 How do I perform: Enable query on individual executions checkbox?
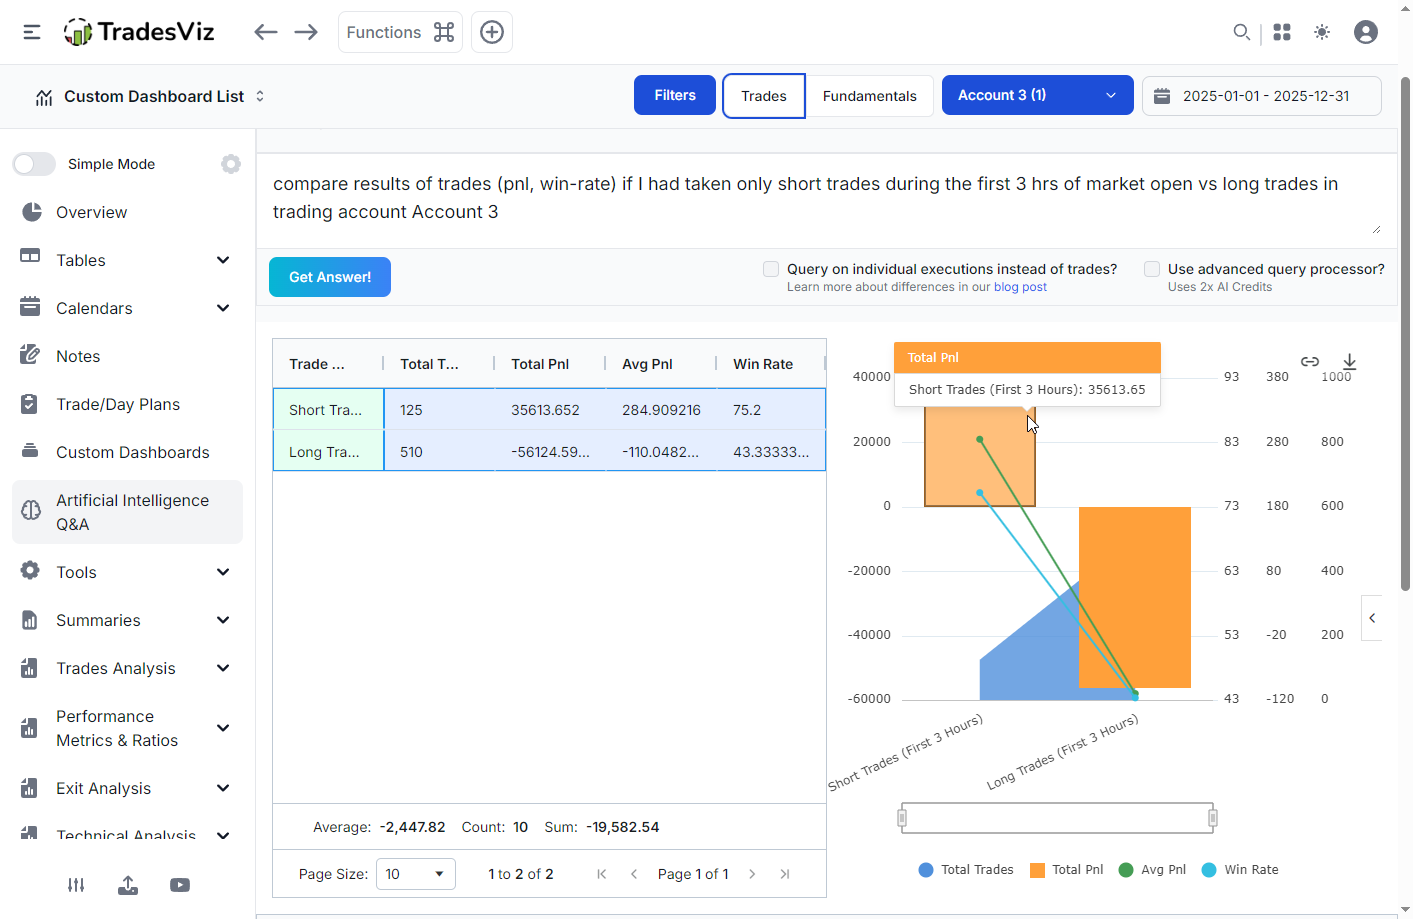tap(771, 269)
